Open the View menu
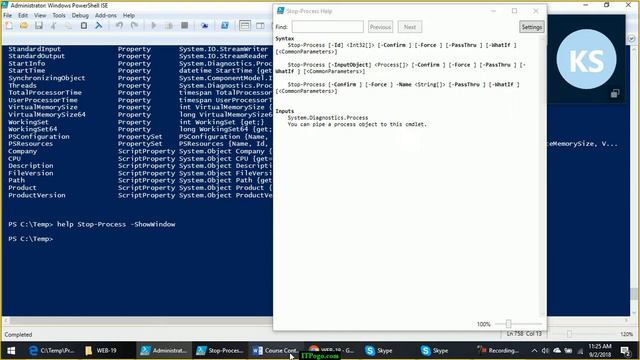This screenshot has width=640, height=360. coord(40,15)
